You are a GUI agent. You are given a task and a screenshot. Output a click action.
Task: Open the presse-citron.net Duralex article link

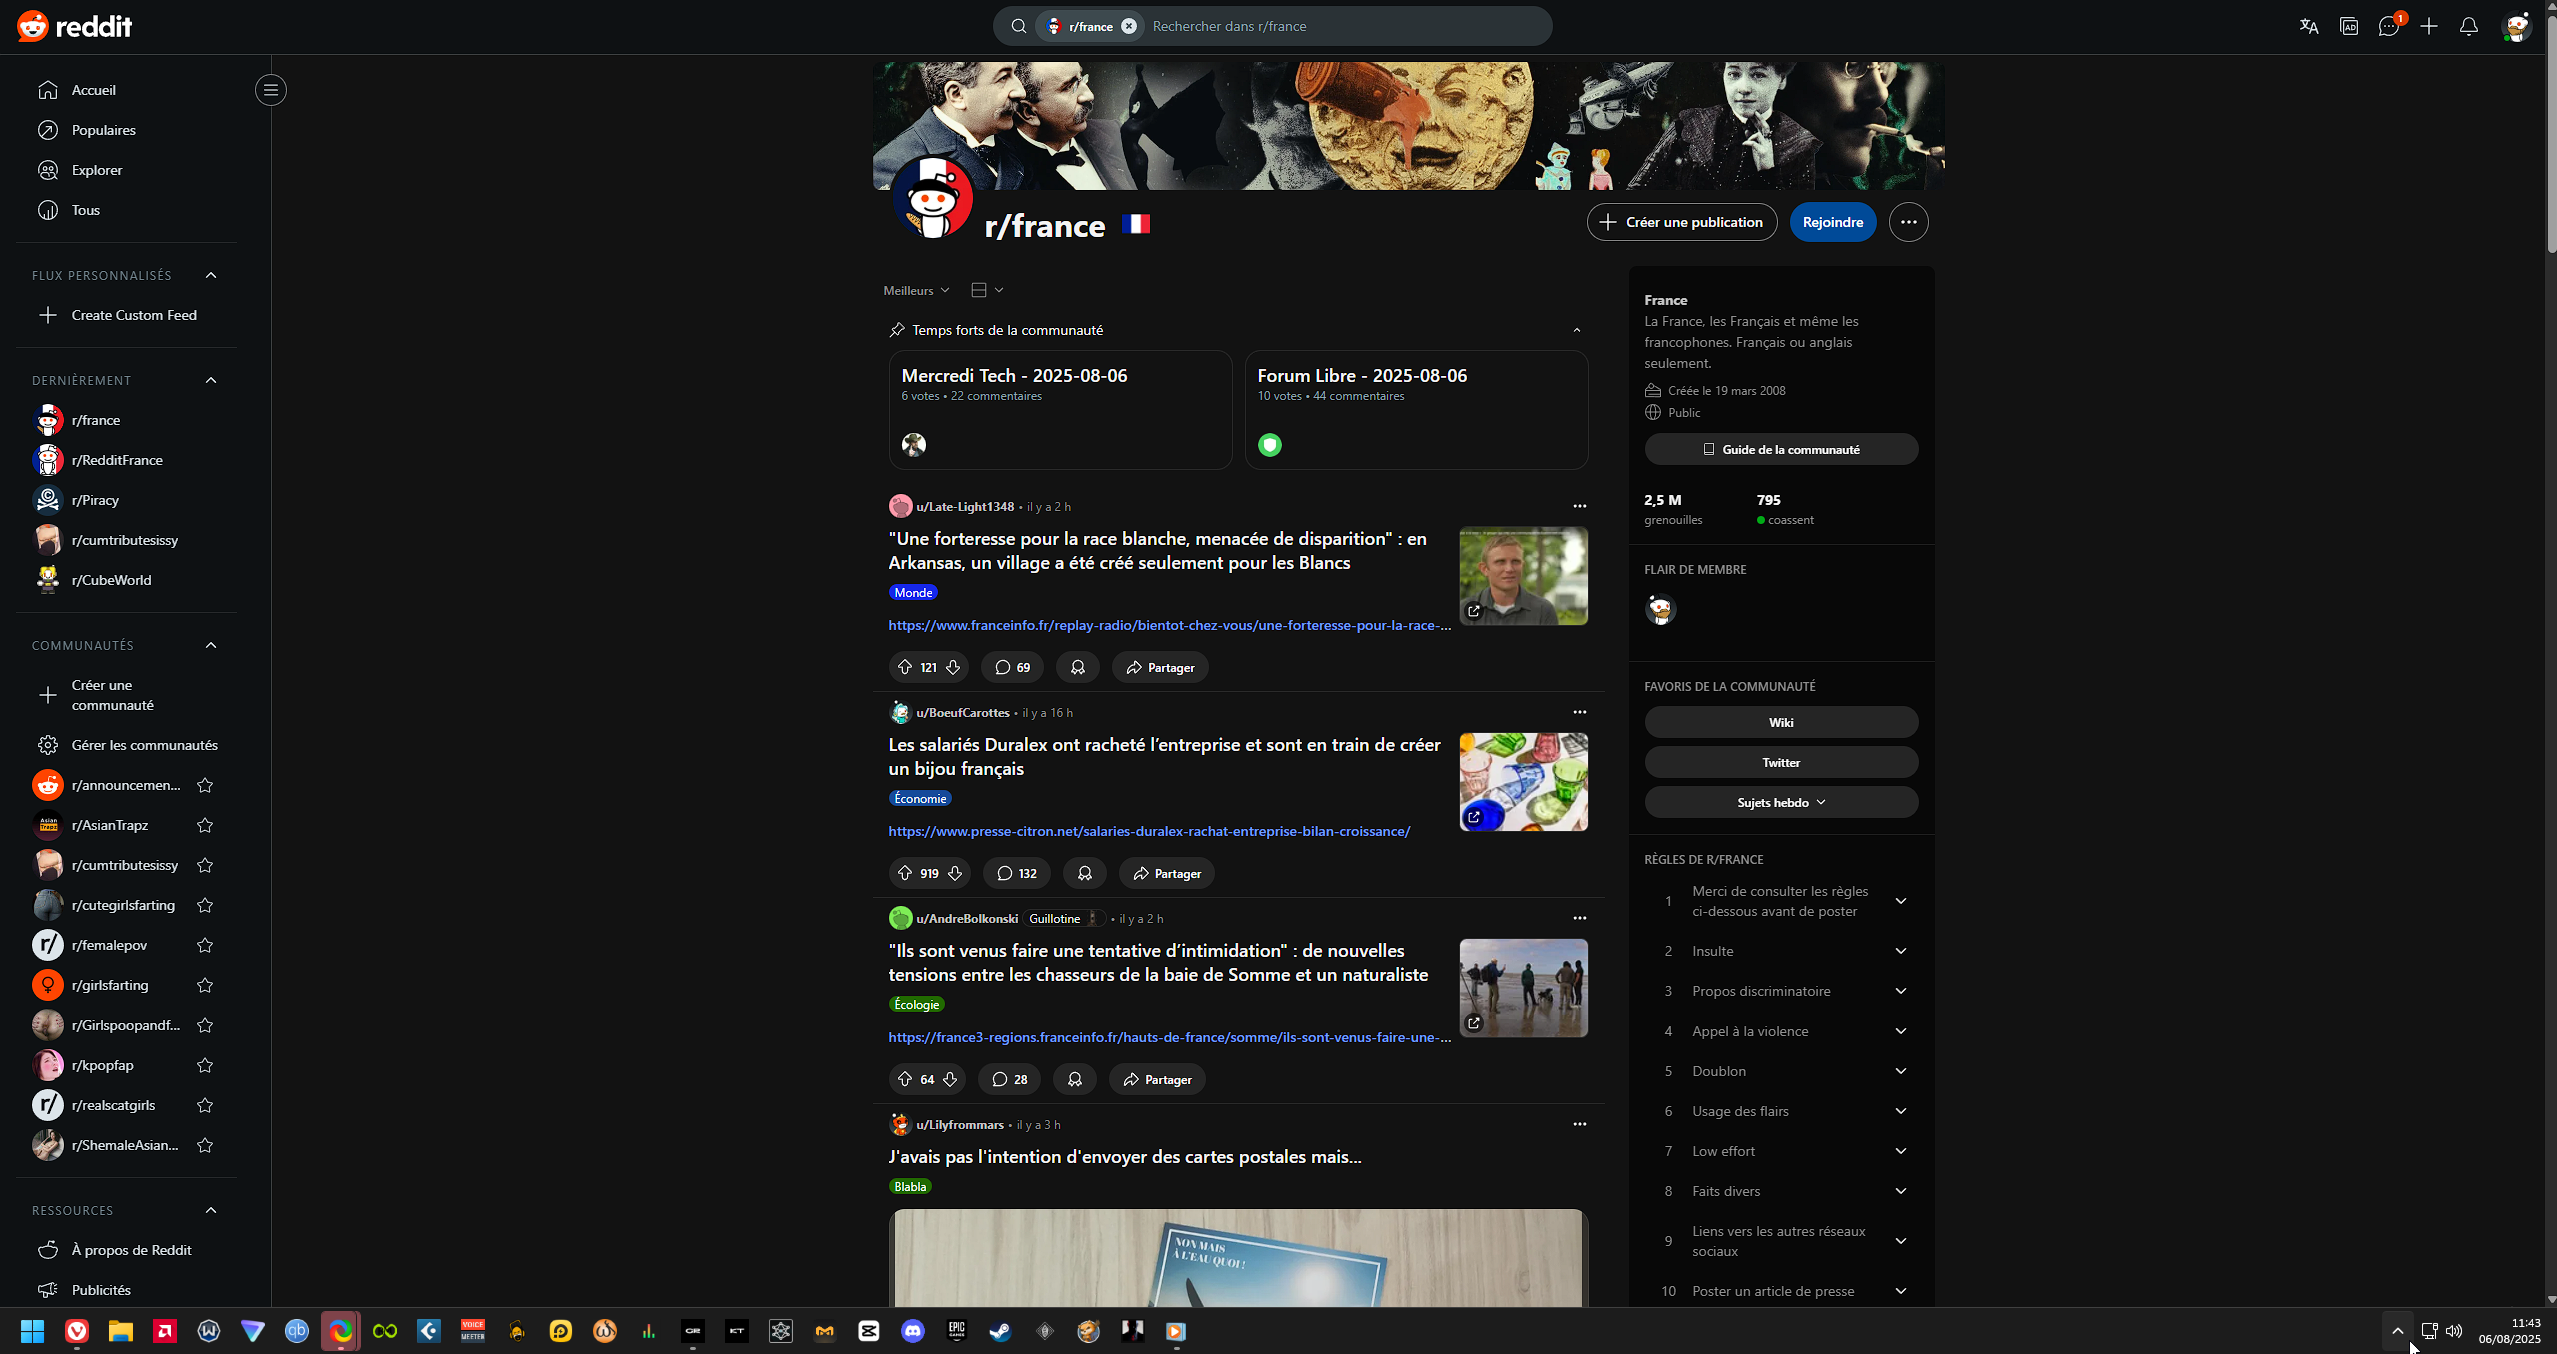1149,831
